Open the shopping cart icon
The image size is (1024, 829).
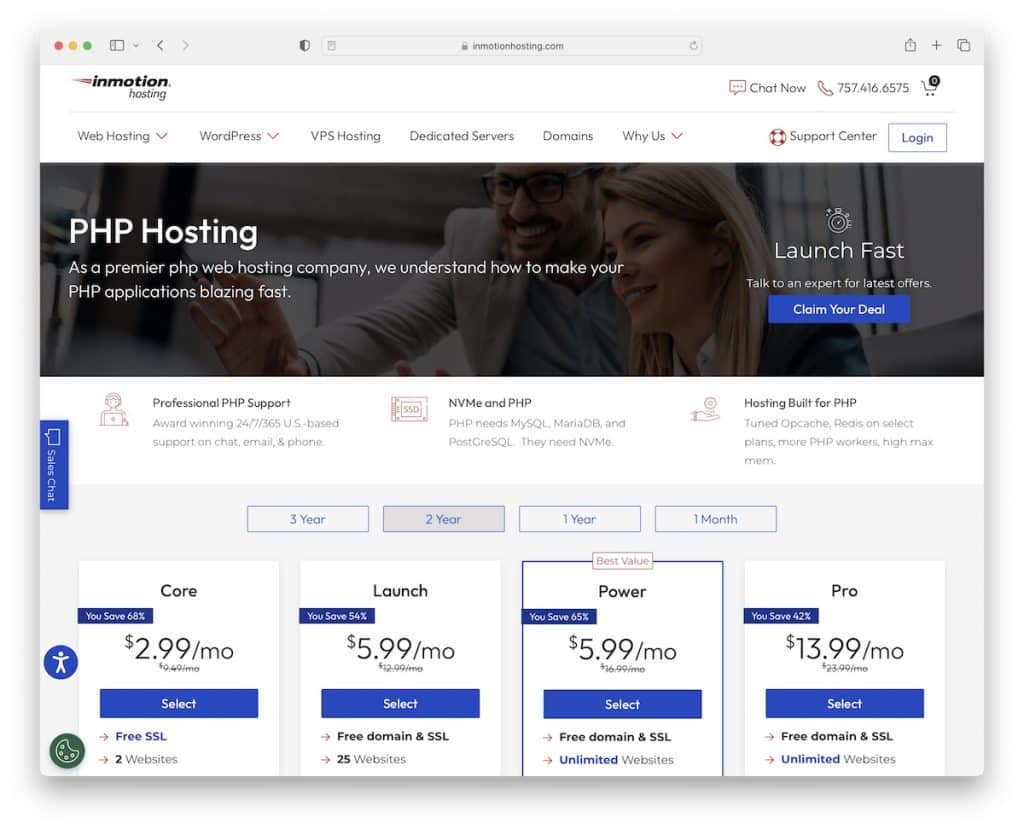pos(930,86)
